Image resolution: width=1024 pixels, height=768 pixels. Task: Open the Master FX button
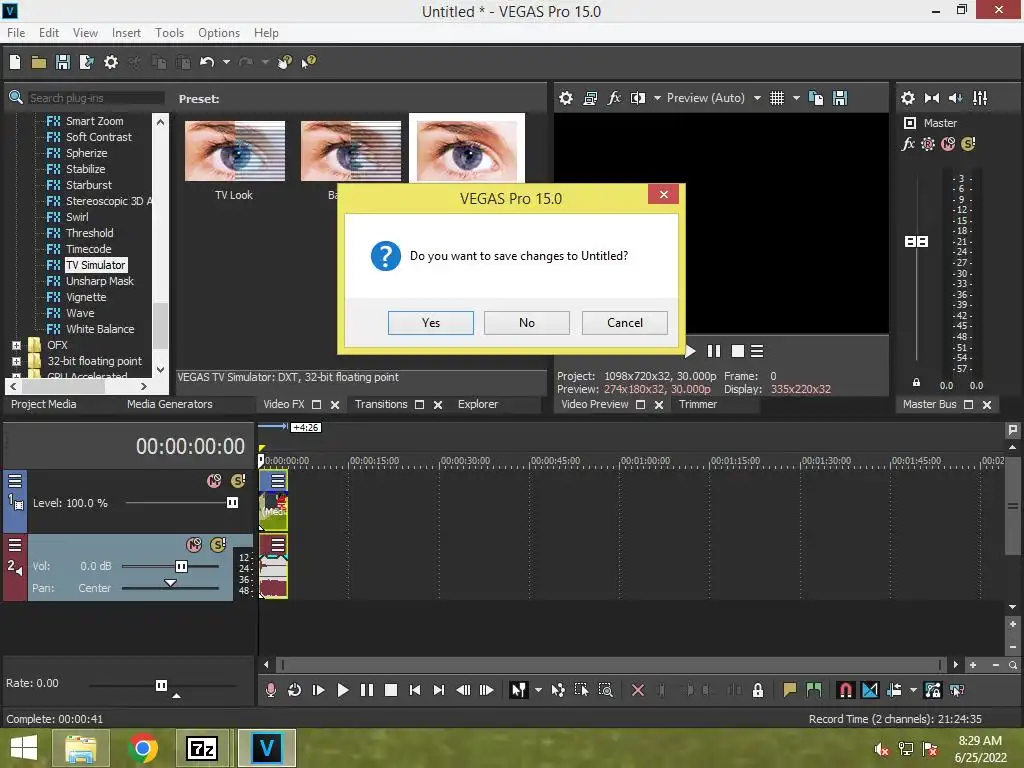click(908, 144)
